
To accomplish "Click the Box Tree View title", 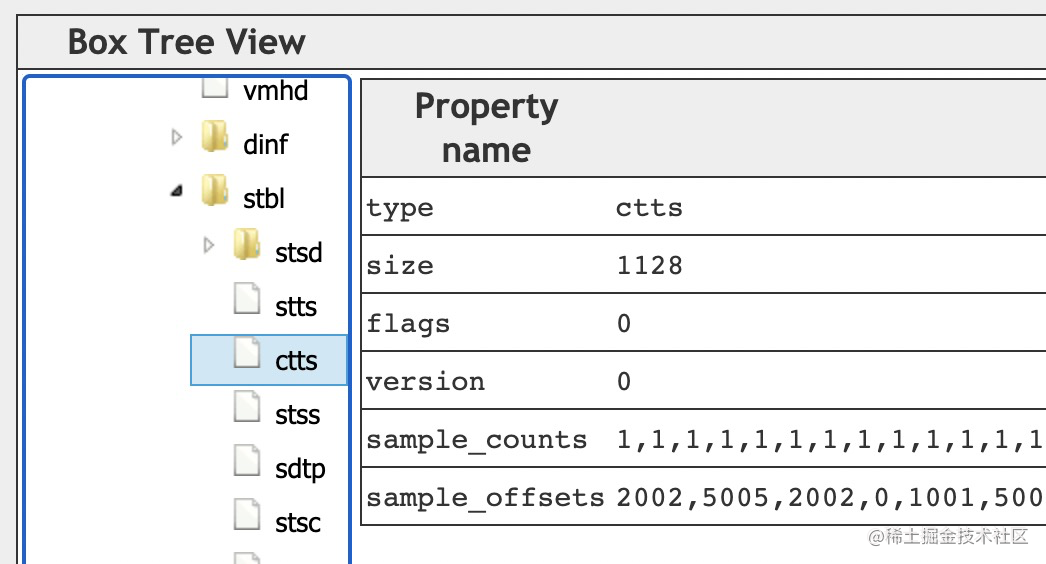I will pos(187,42).
